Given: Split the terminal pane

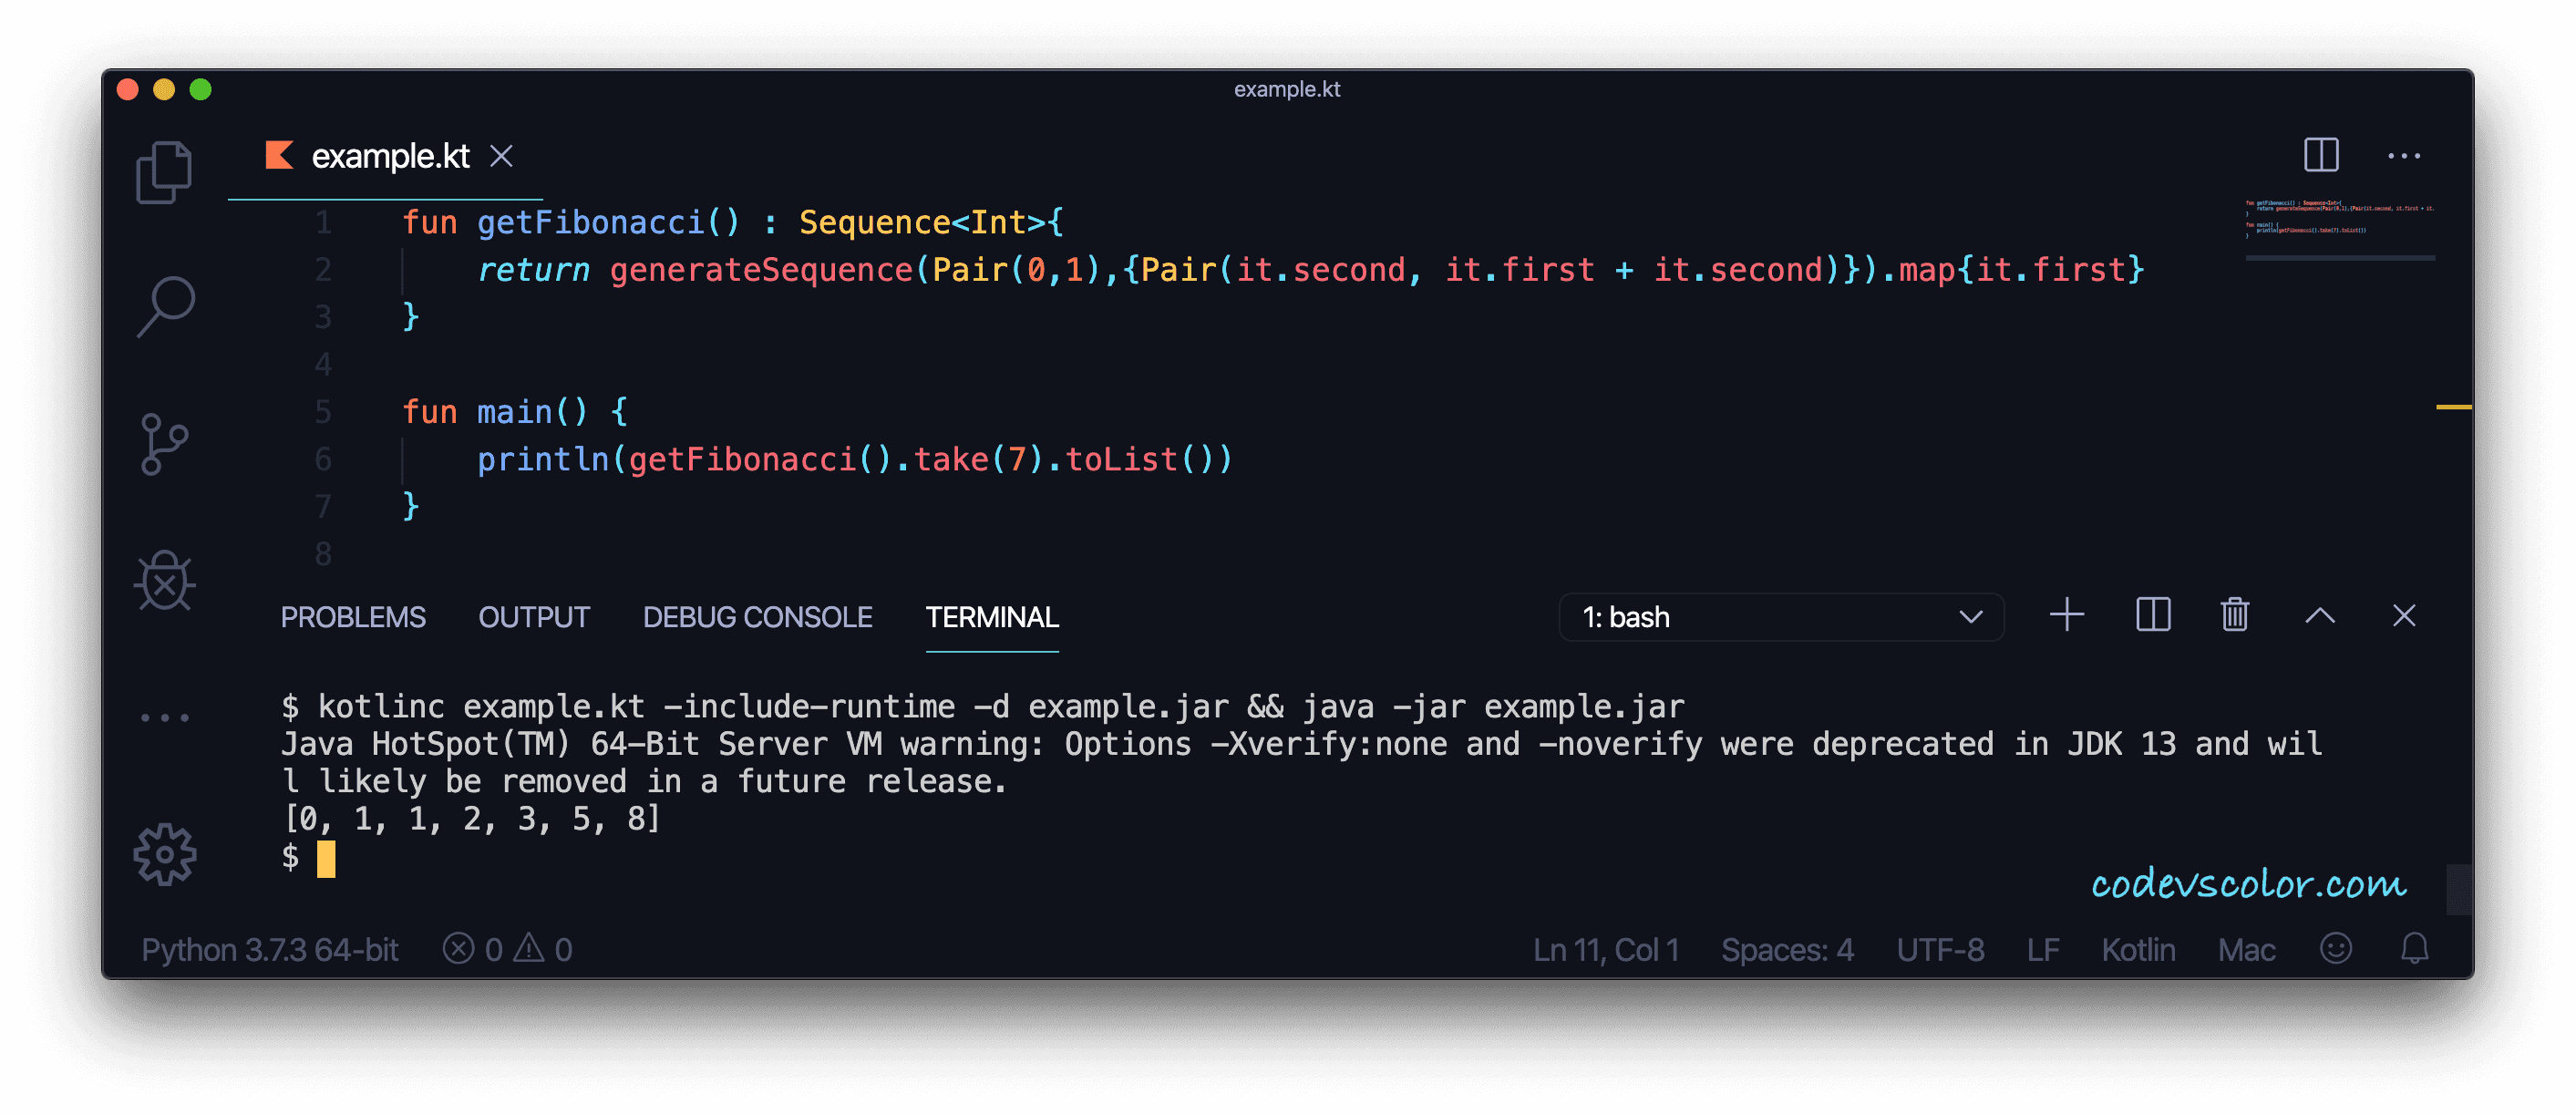Looking at the screenshot, I should pos(2152,615).
